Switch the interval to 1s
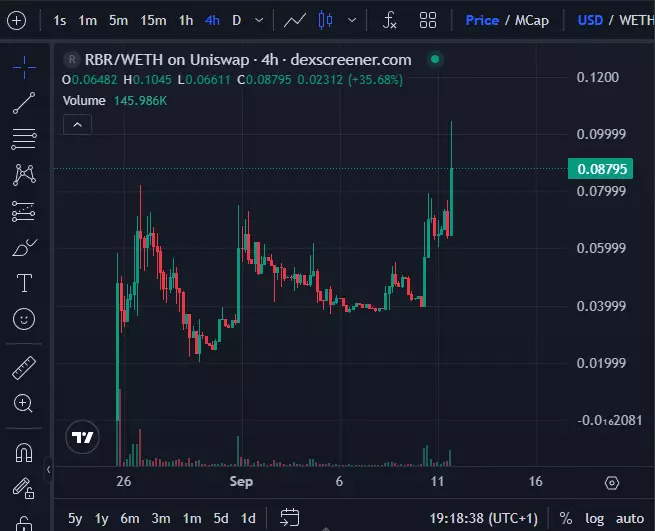 pos(59,20)
